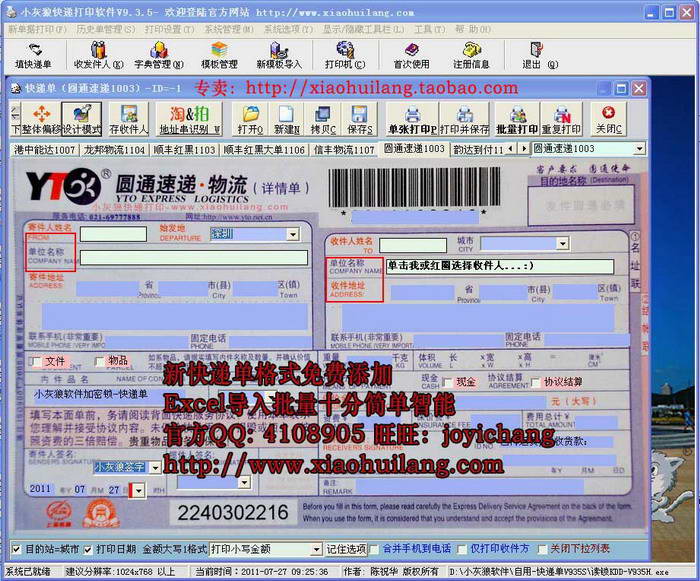Open the 打印设置 menu

coord(169,29)
